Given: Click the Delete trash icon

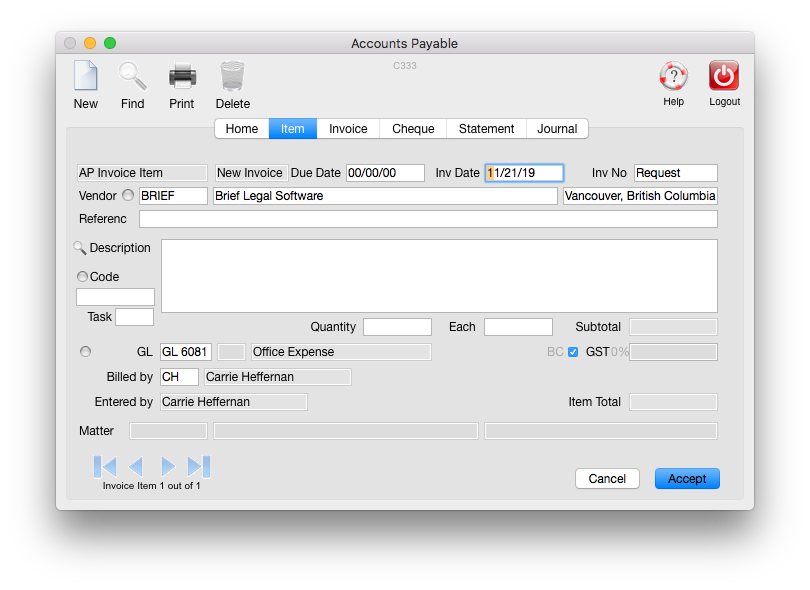Looking at the screenshot, I should coord(232,78).
